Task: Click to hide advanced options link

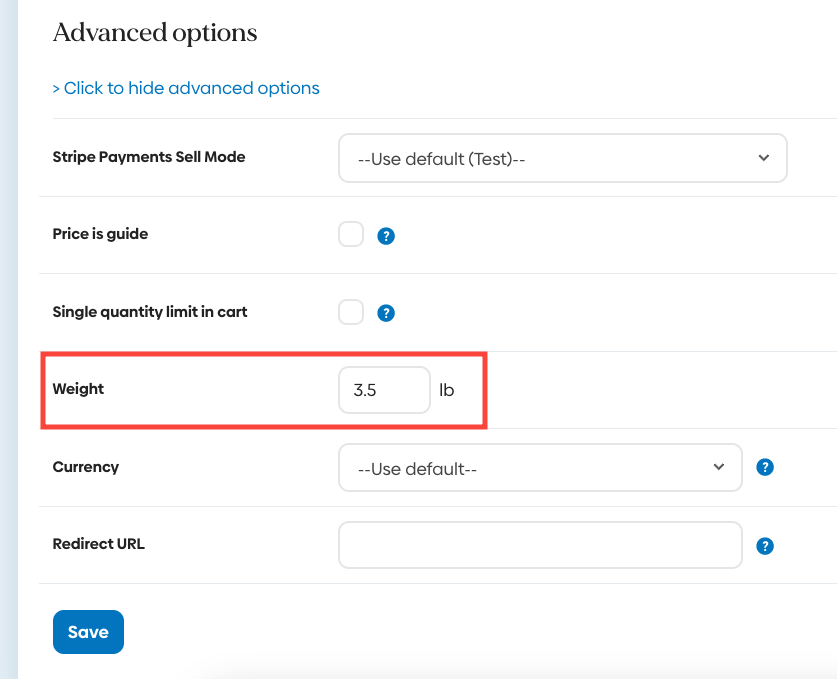Action: click(186, 88)
